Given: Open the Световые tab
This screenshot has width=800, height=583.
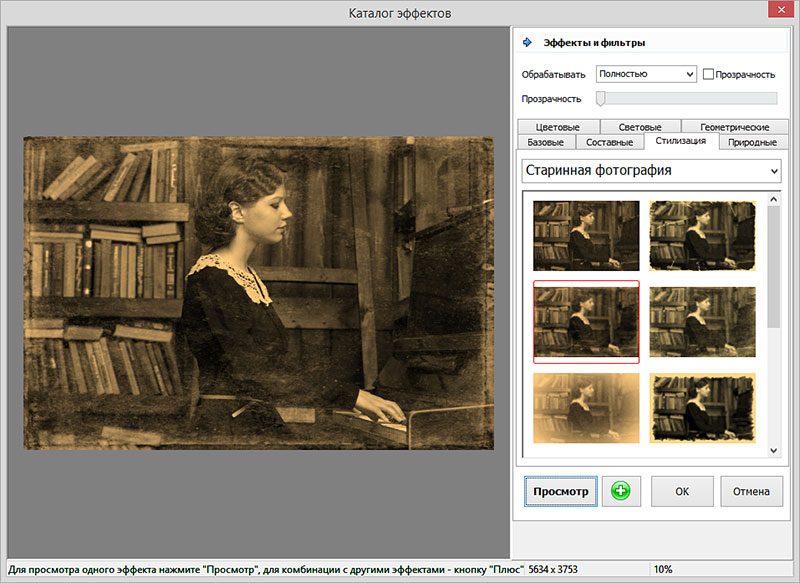Looking at the screenshot, I should 640,127.
